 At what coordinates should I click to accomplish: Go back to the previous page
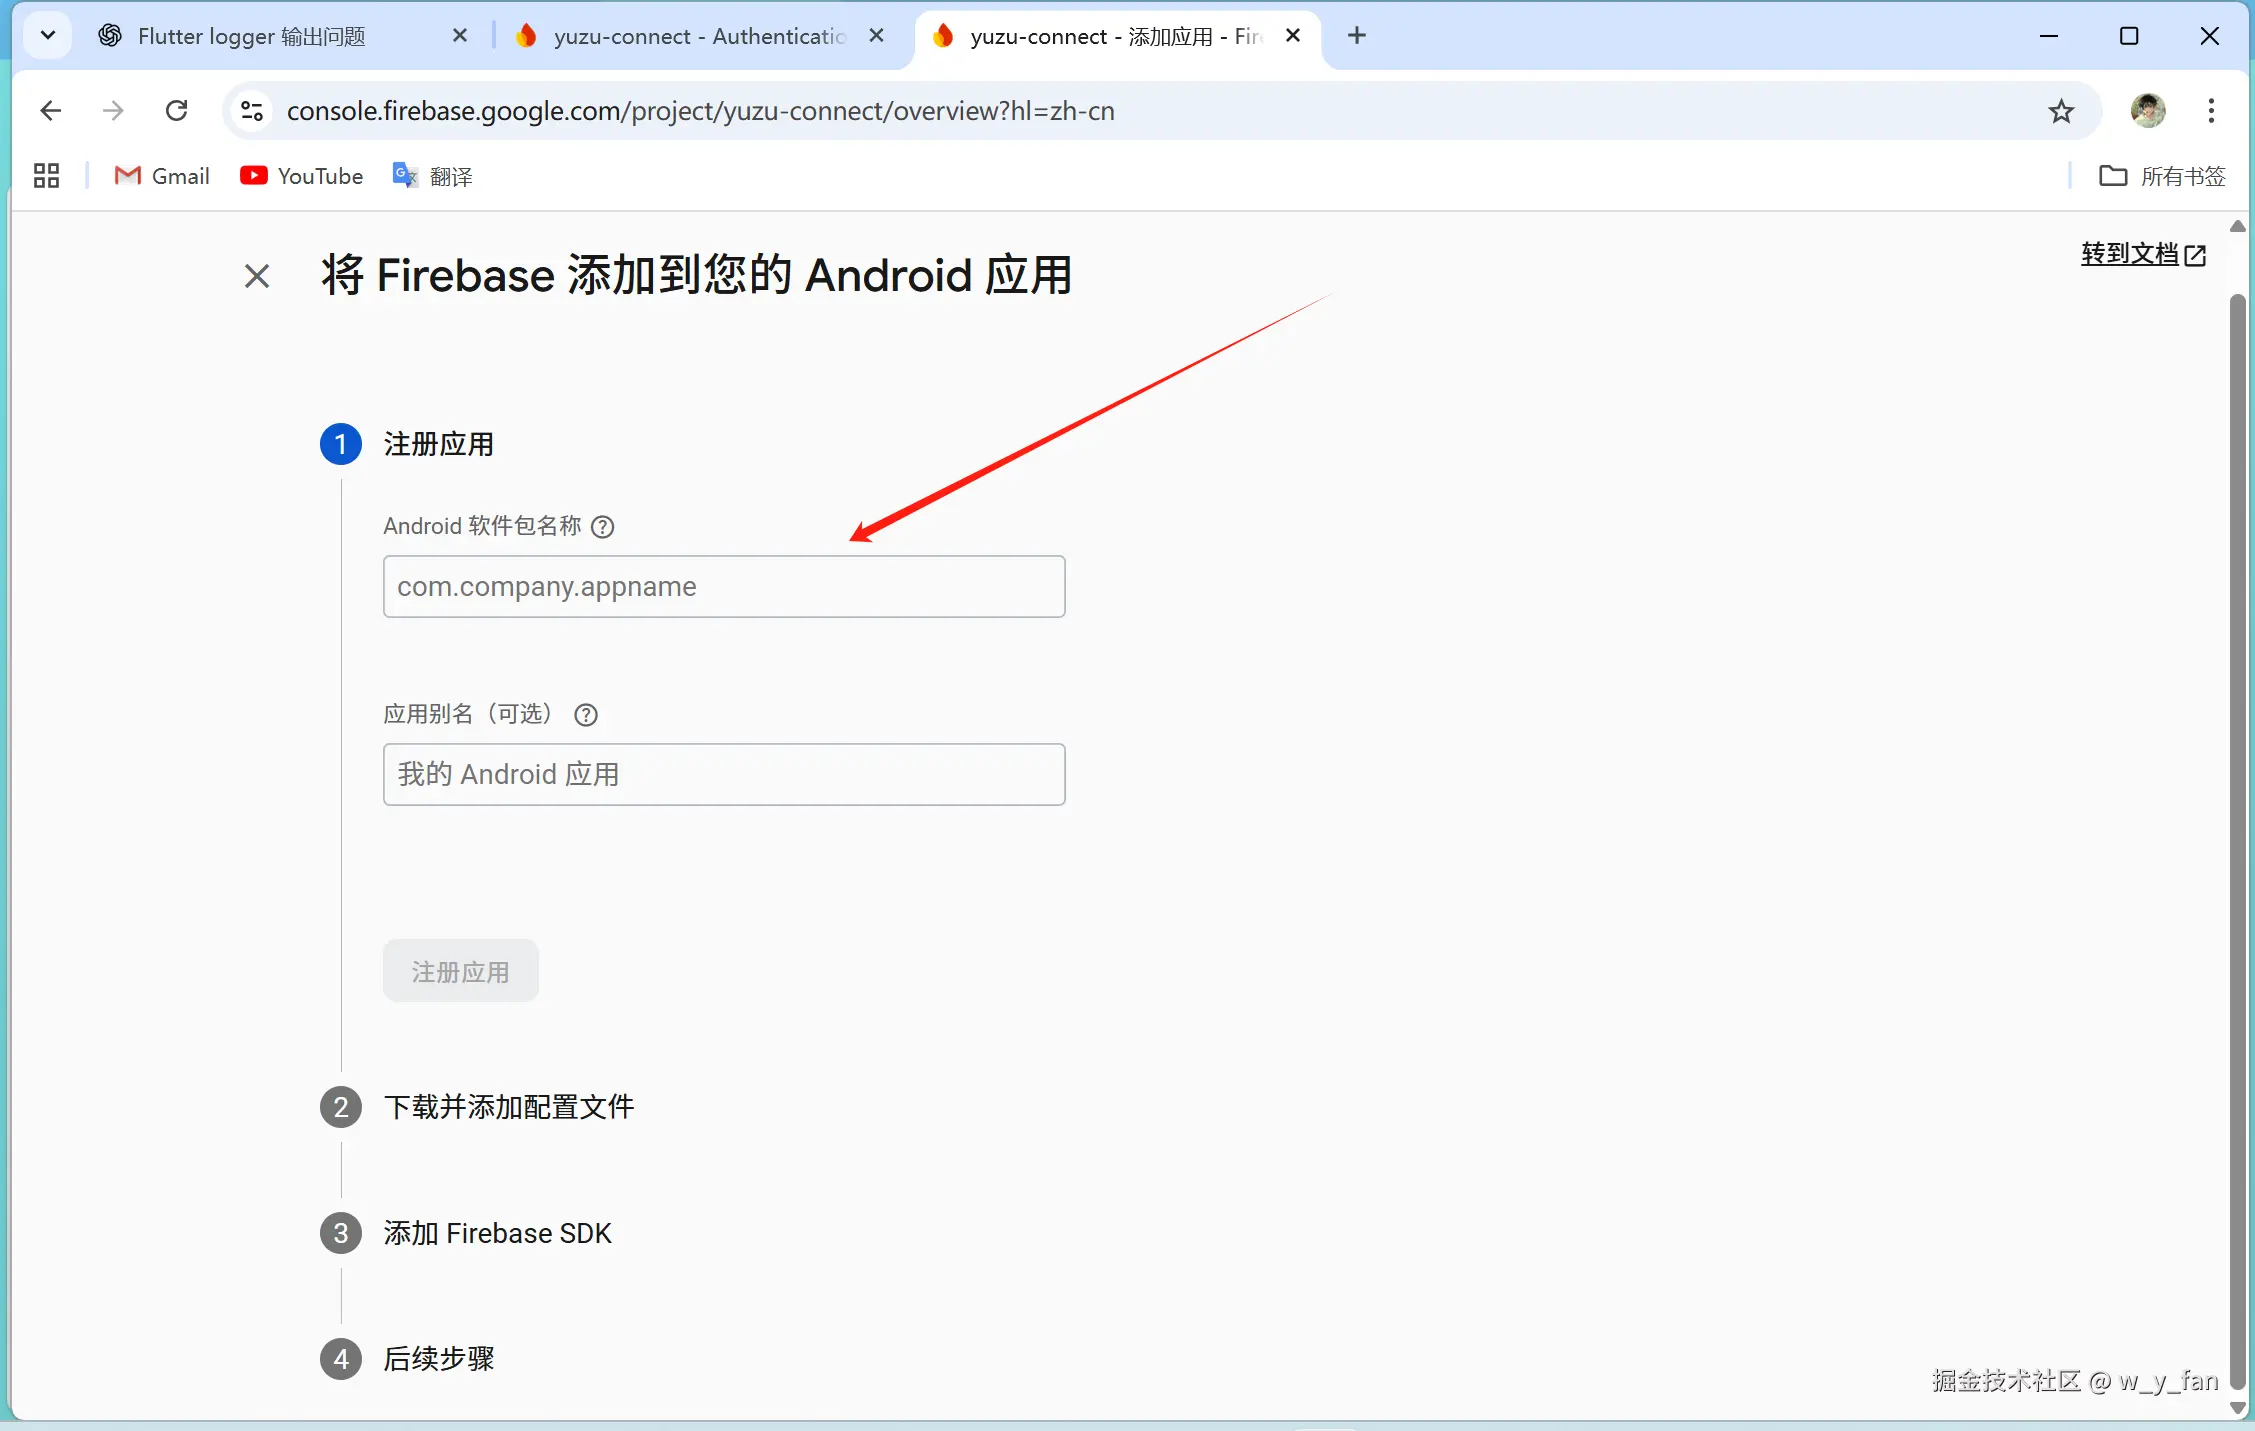pos(51,110)
